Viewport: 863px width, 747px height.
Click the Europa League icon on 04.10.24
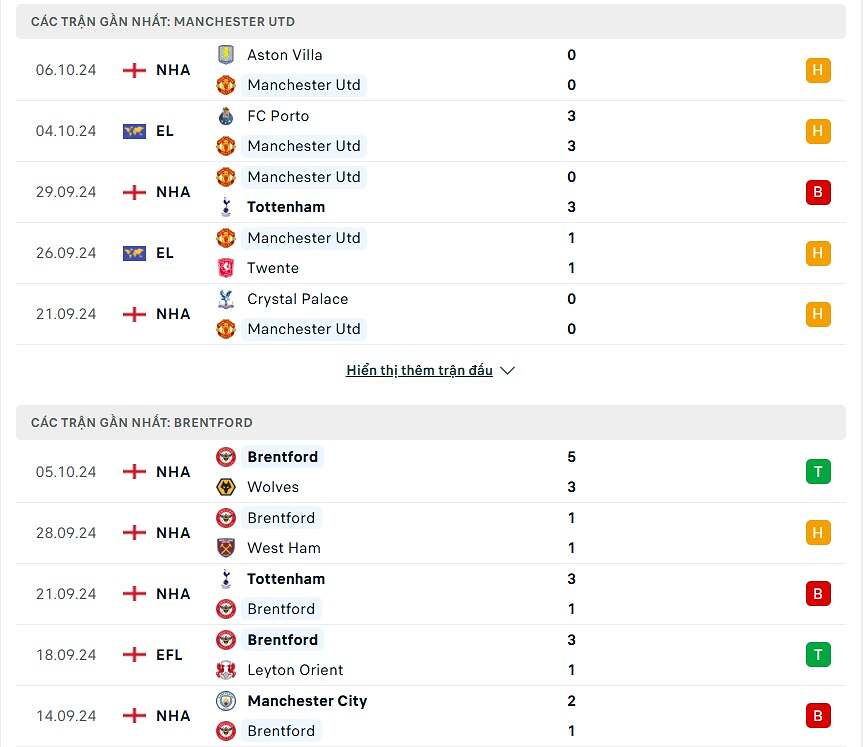pos(134,131)
